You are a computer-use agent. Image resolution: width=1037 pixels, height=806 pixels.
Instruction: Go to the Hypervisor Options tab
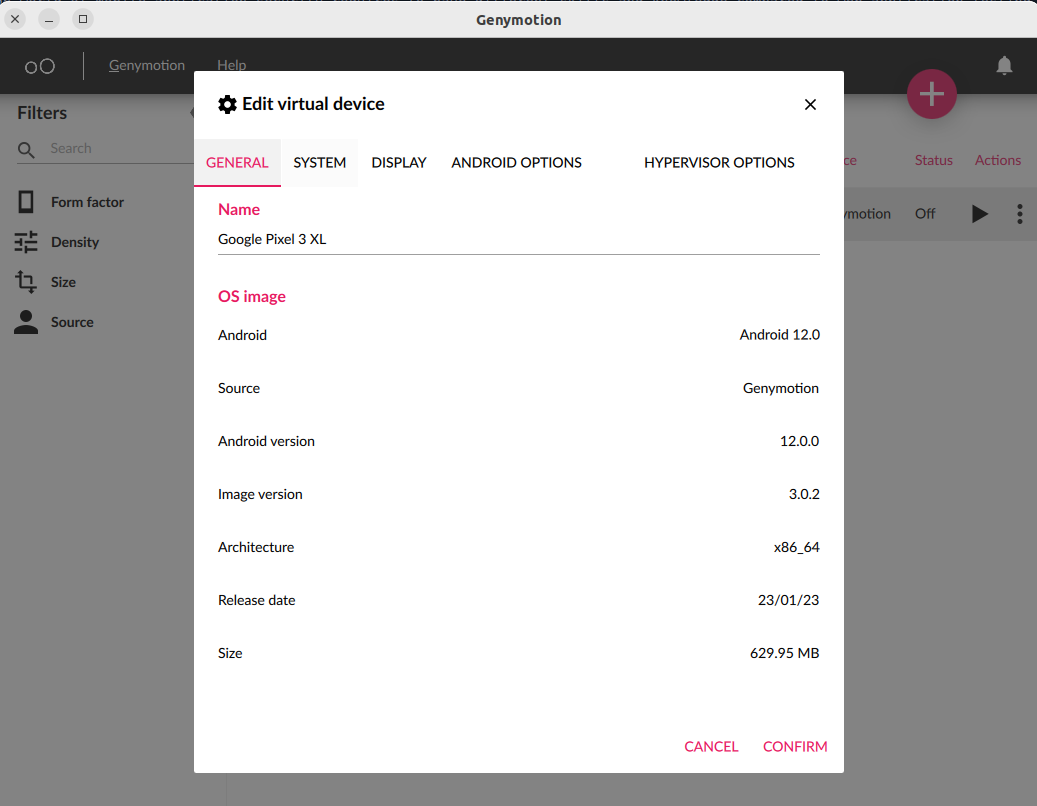[x=719, y=163]
